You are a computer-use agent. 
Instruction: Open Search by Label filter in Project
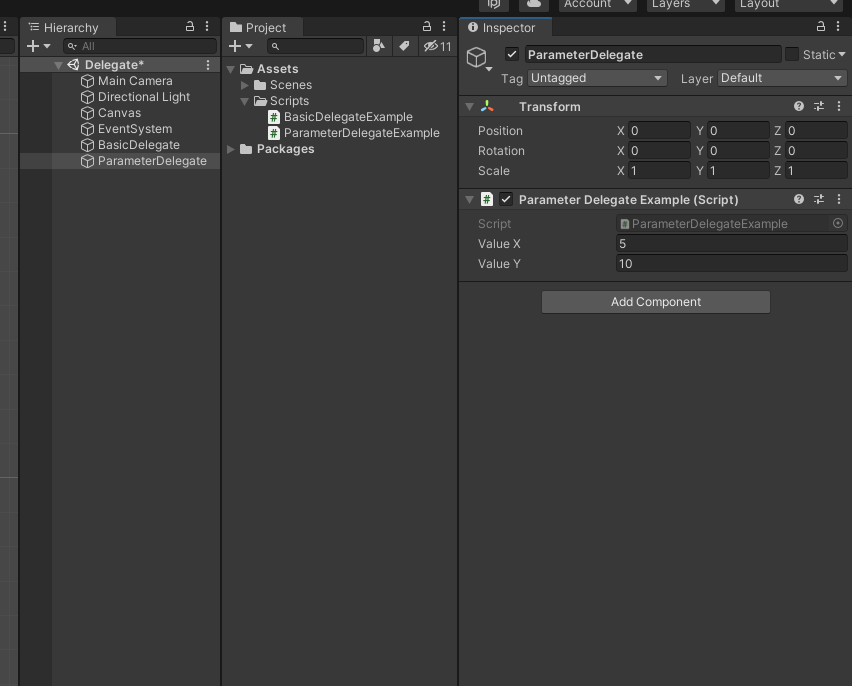404,46
